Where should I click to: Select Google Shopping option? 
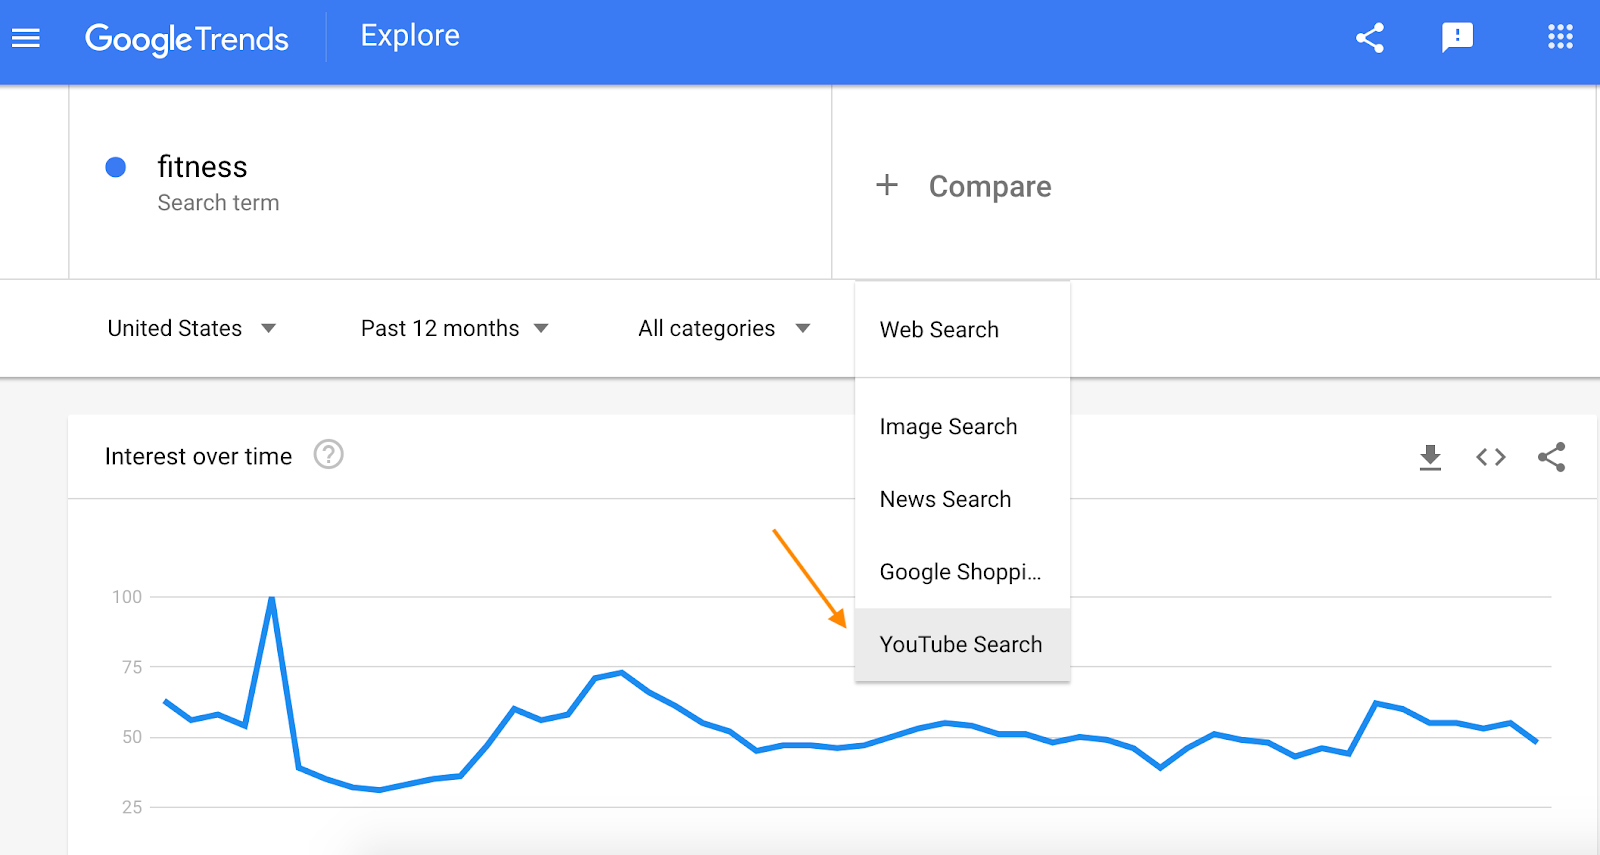tap(960, 572)
